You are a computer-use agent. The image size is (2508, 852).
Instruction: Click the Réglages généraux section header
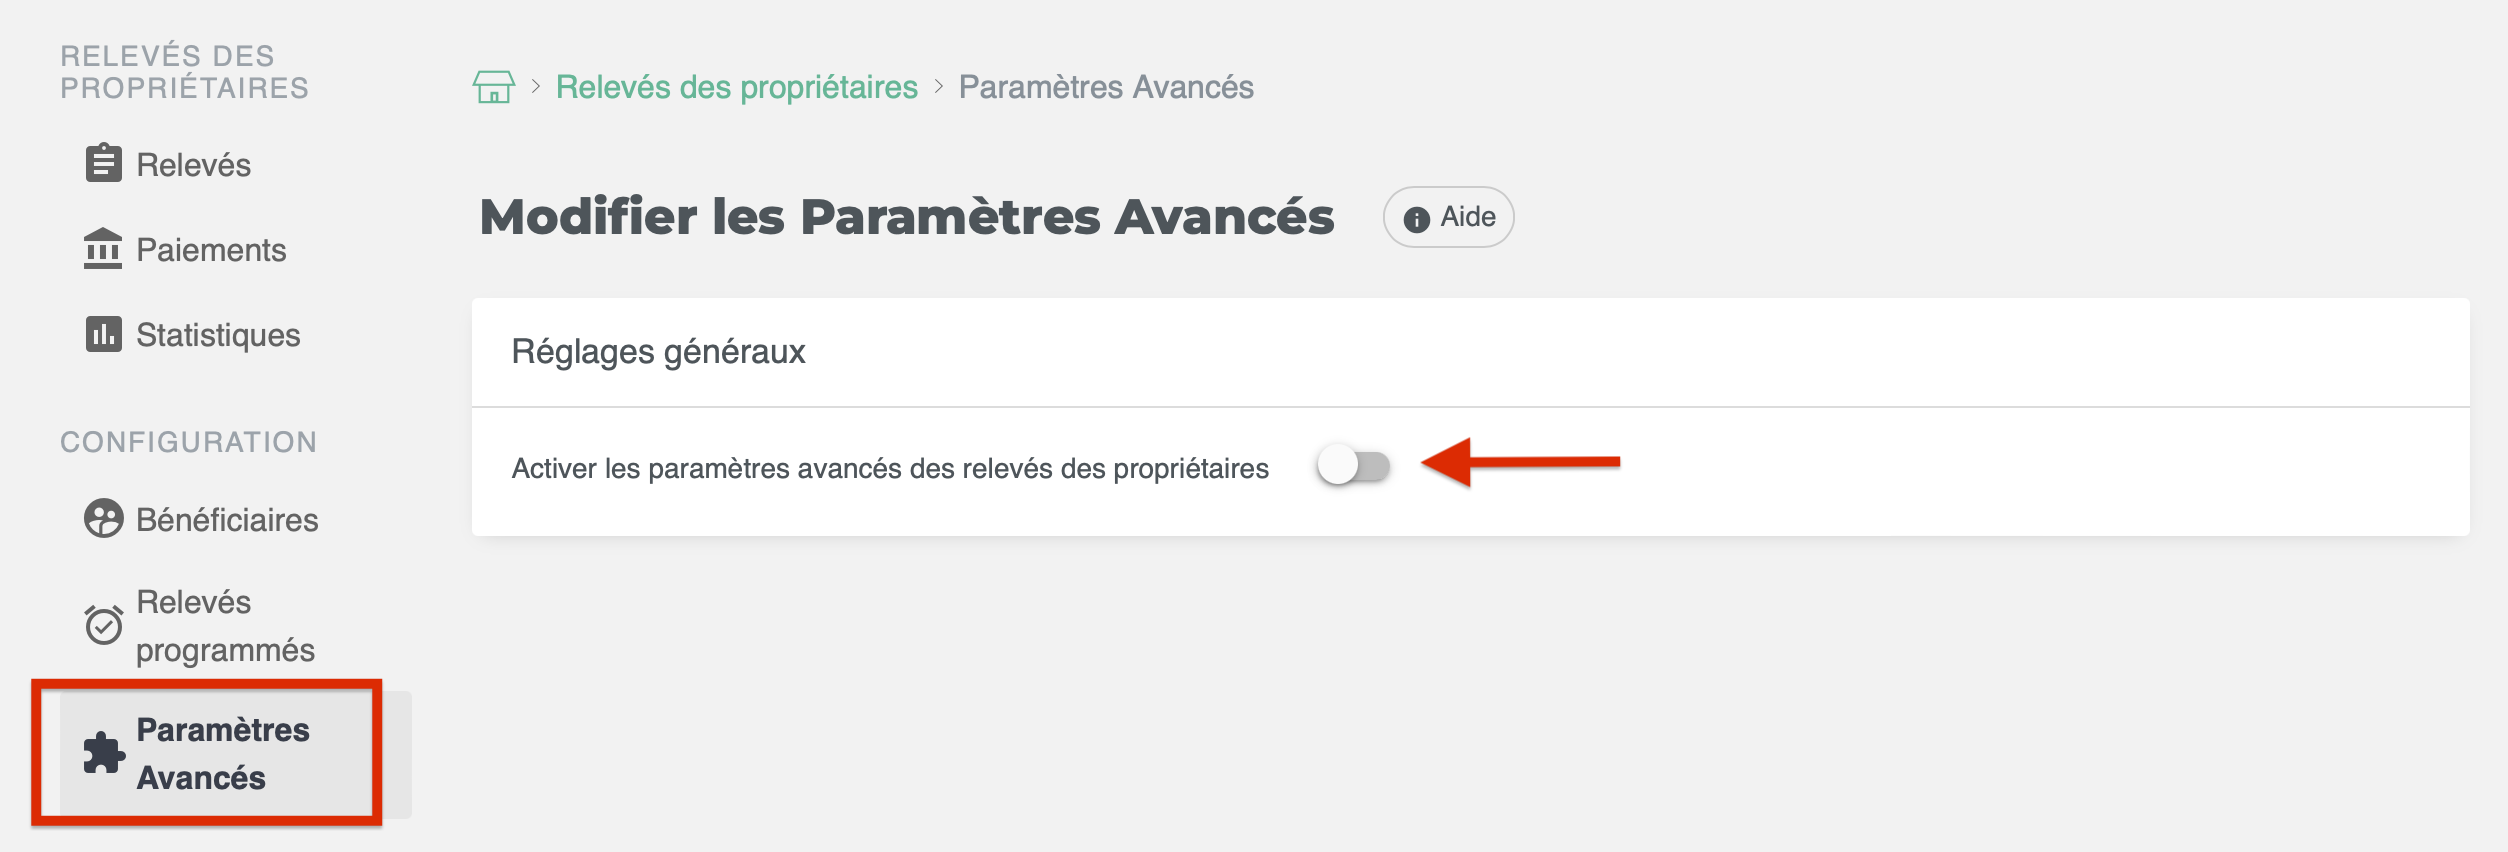tap(657, 351)
